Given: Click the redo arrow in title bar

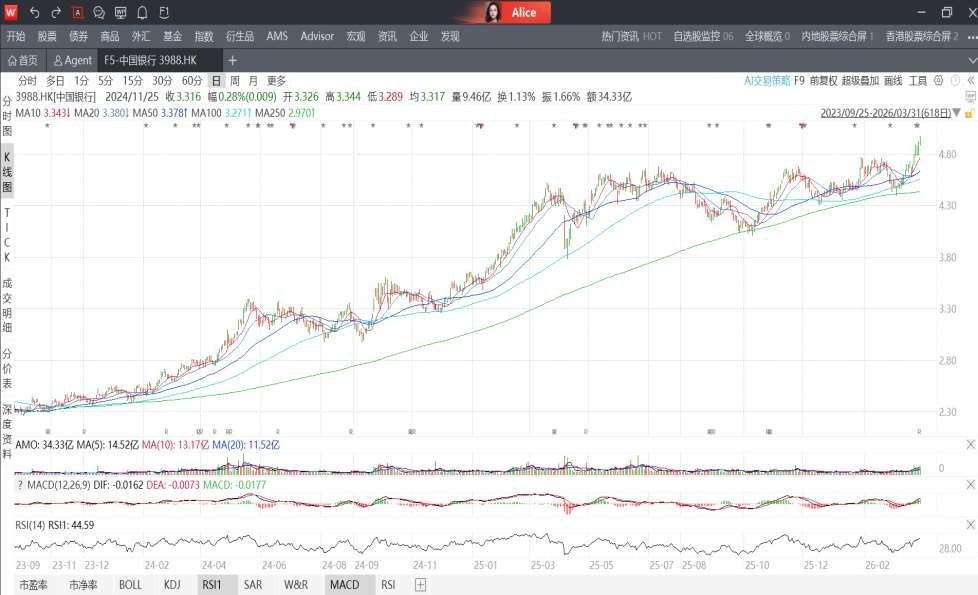Looking at the screenshot, I should click(56, 13).
